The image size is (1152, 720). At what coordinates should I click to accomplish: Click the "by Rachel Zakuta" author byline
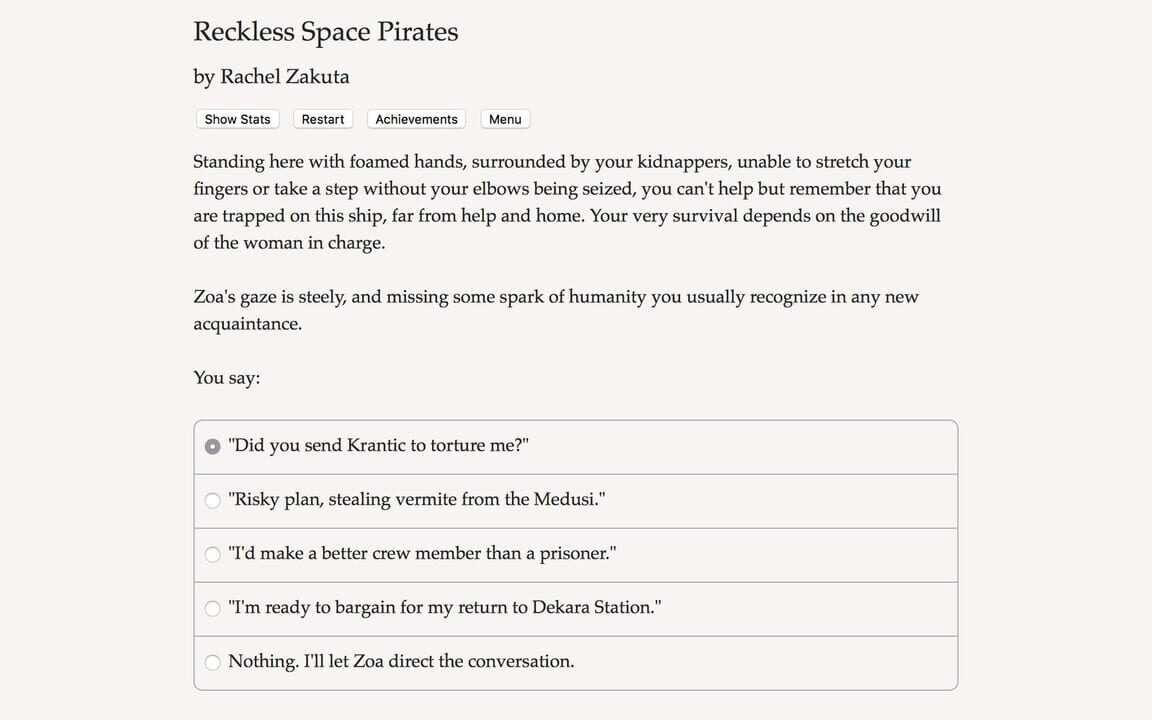tap(271, 77)
